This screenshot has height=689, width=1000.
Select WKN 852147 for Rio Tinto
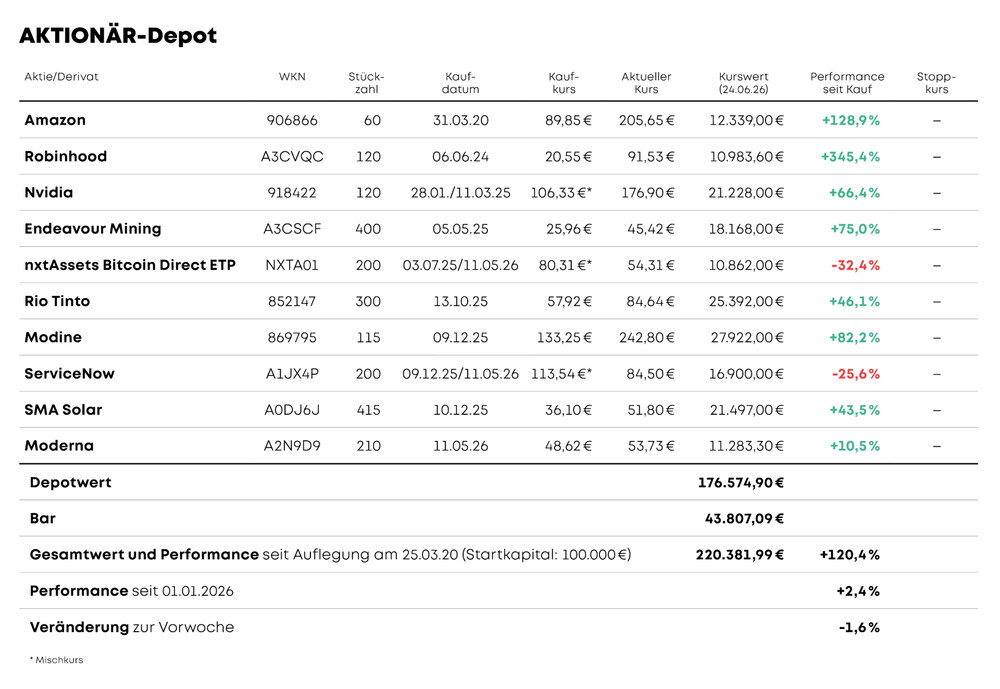(x=292, y=301)
